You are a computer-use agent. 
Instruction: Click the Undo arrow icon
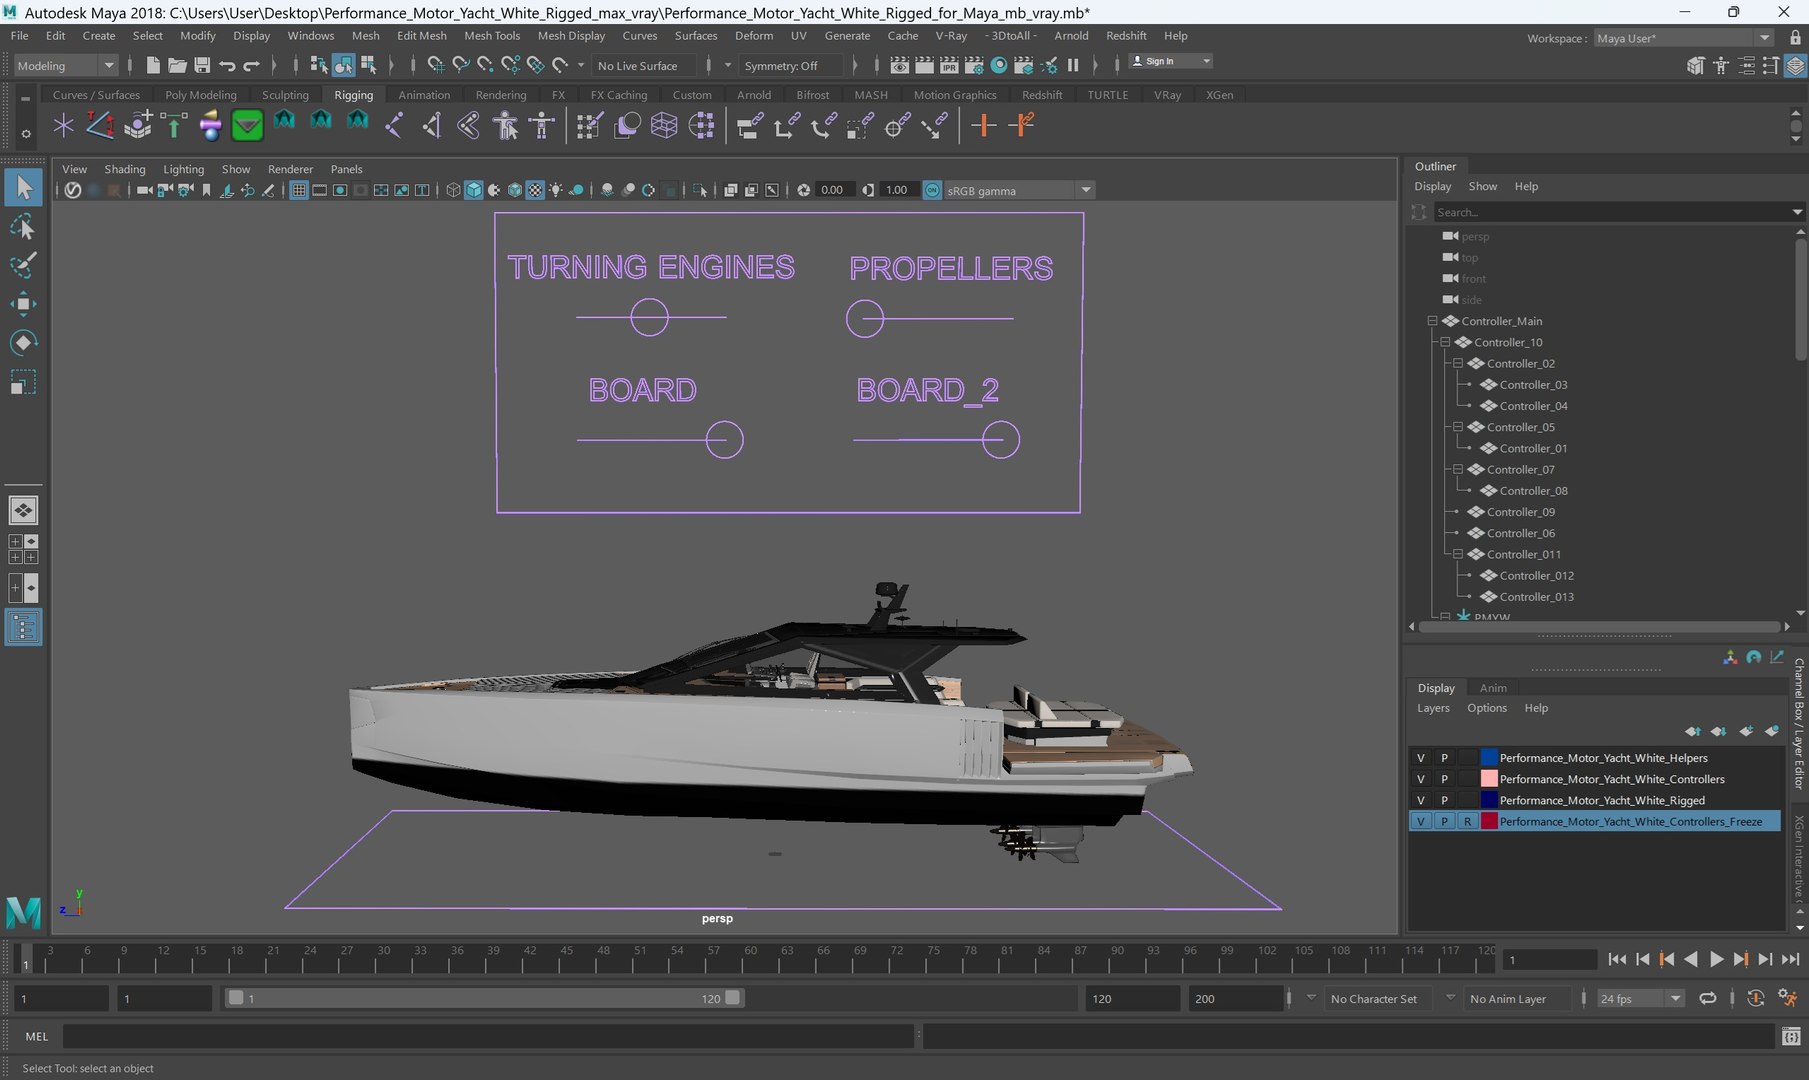[x=227, y=65]
